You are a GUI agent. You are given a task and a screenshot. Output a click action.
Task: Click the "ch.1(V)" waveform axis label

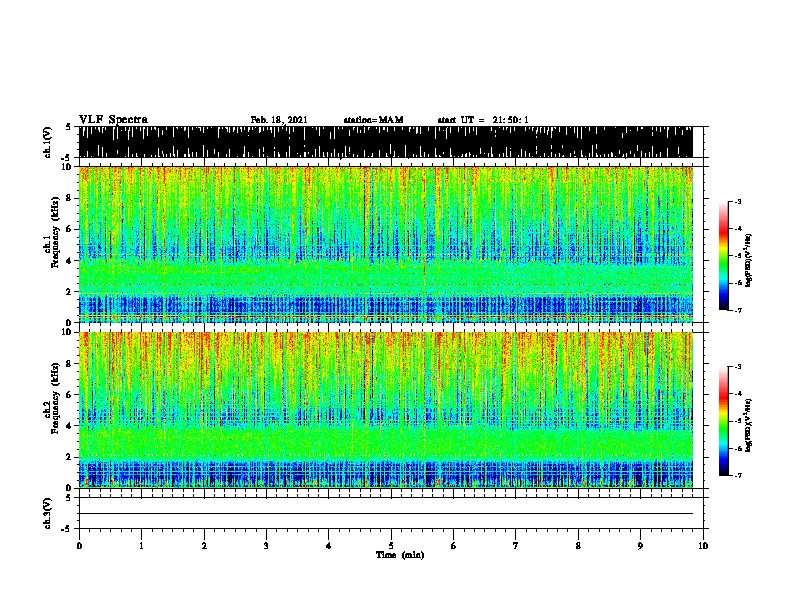tap(48, 142)
